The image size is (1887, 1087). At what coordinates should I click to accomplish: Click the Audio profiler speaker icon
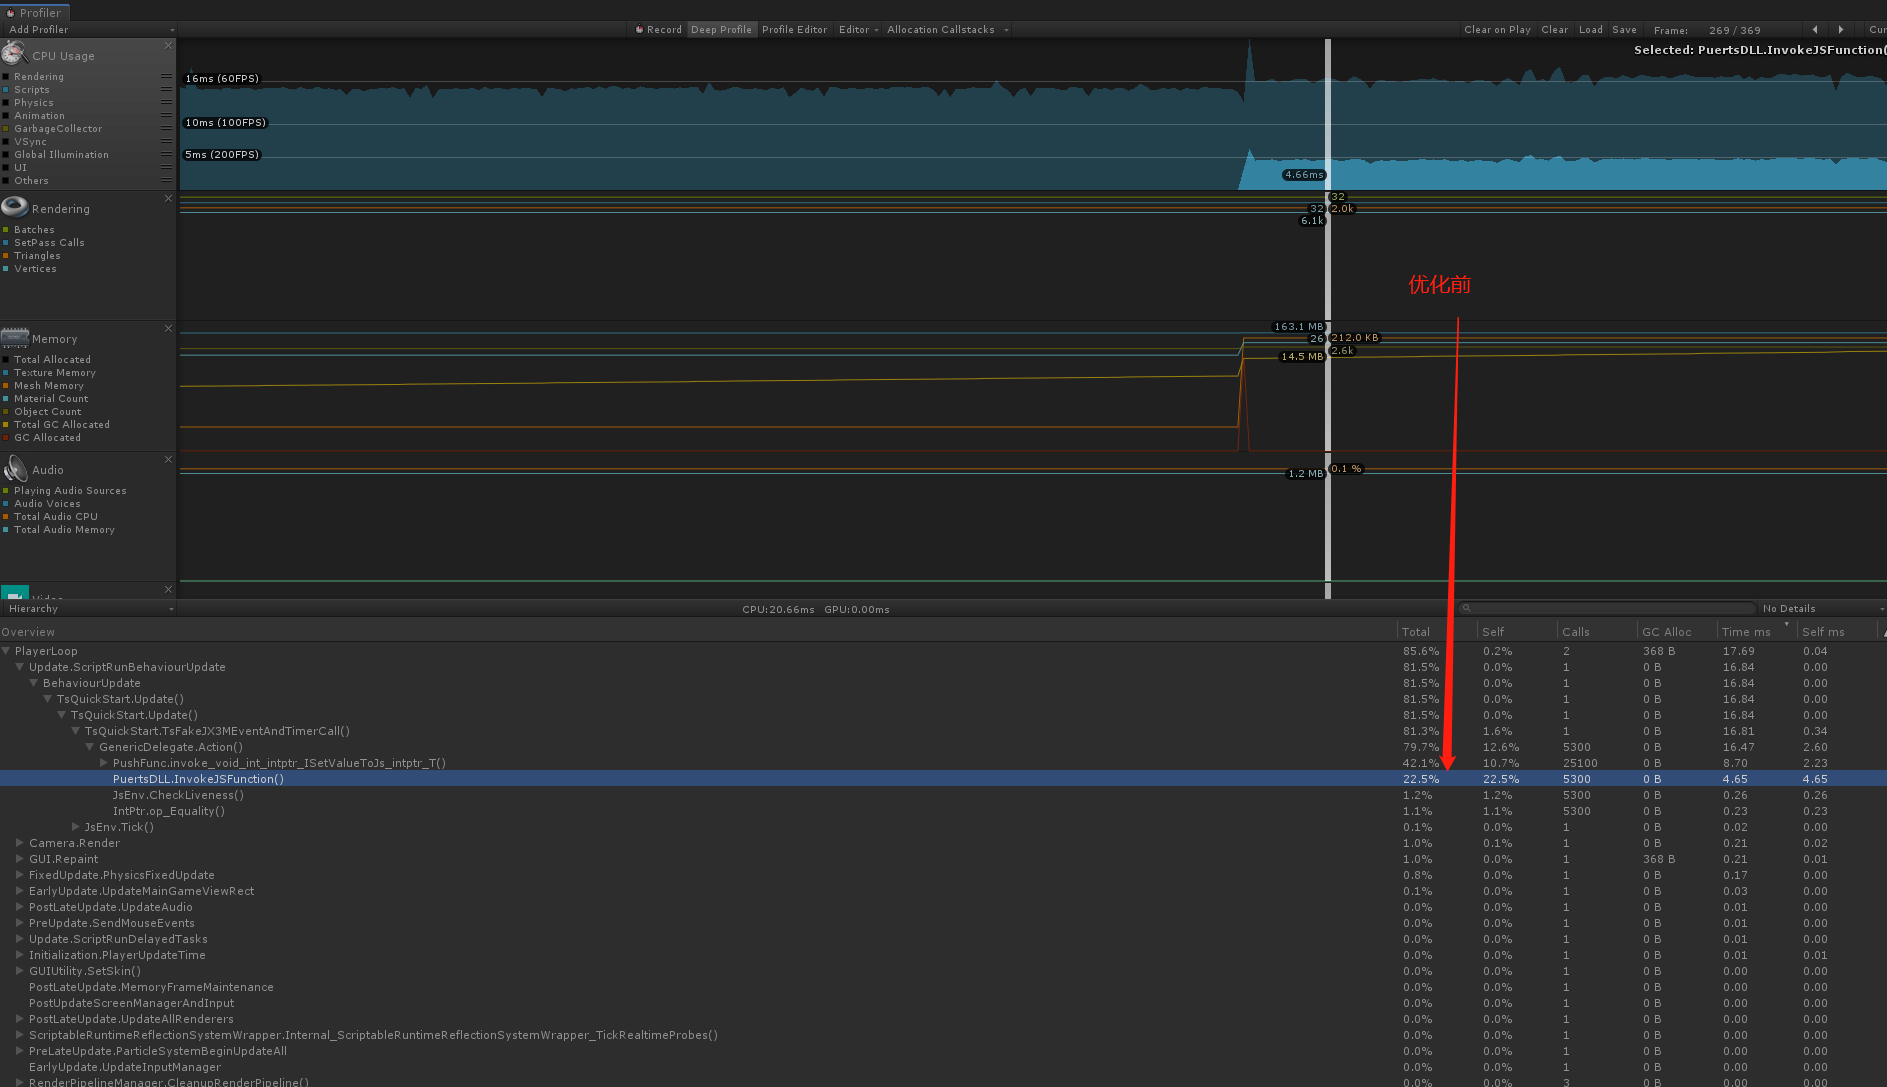(14, 468)
